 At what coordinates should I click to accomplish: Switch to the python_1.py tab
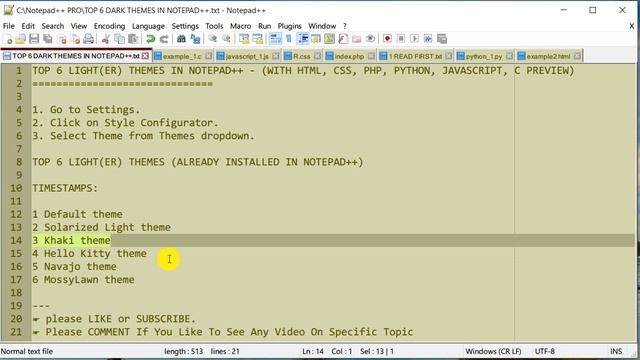pos(484,56)
